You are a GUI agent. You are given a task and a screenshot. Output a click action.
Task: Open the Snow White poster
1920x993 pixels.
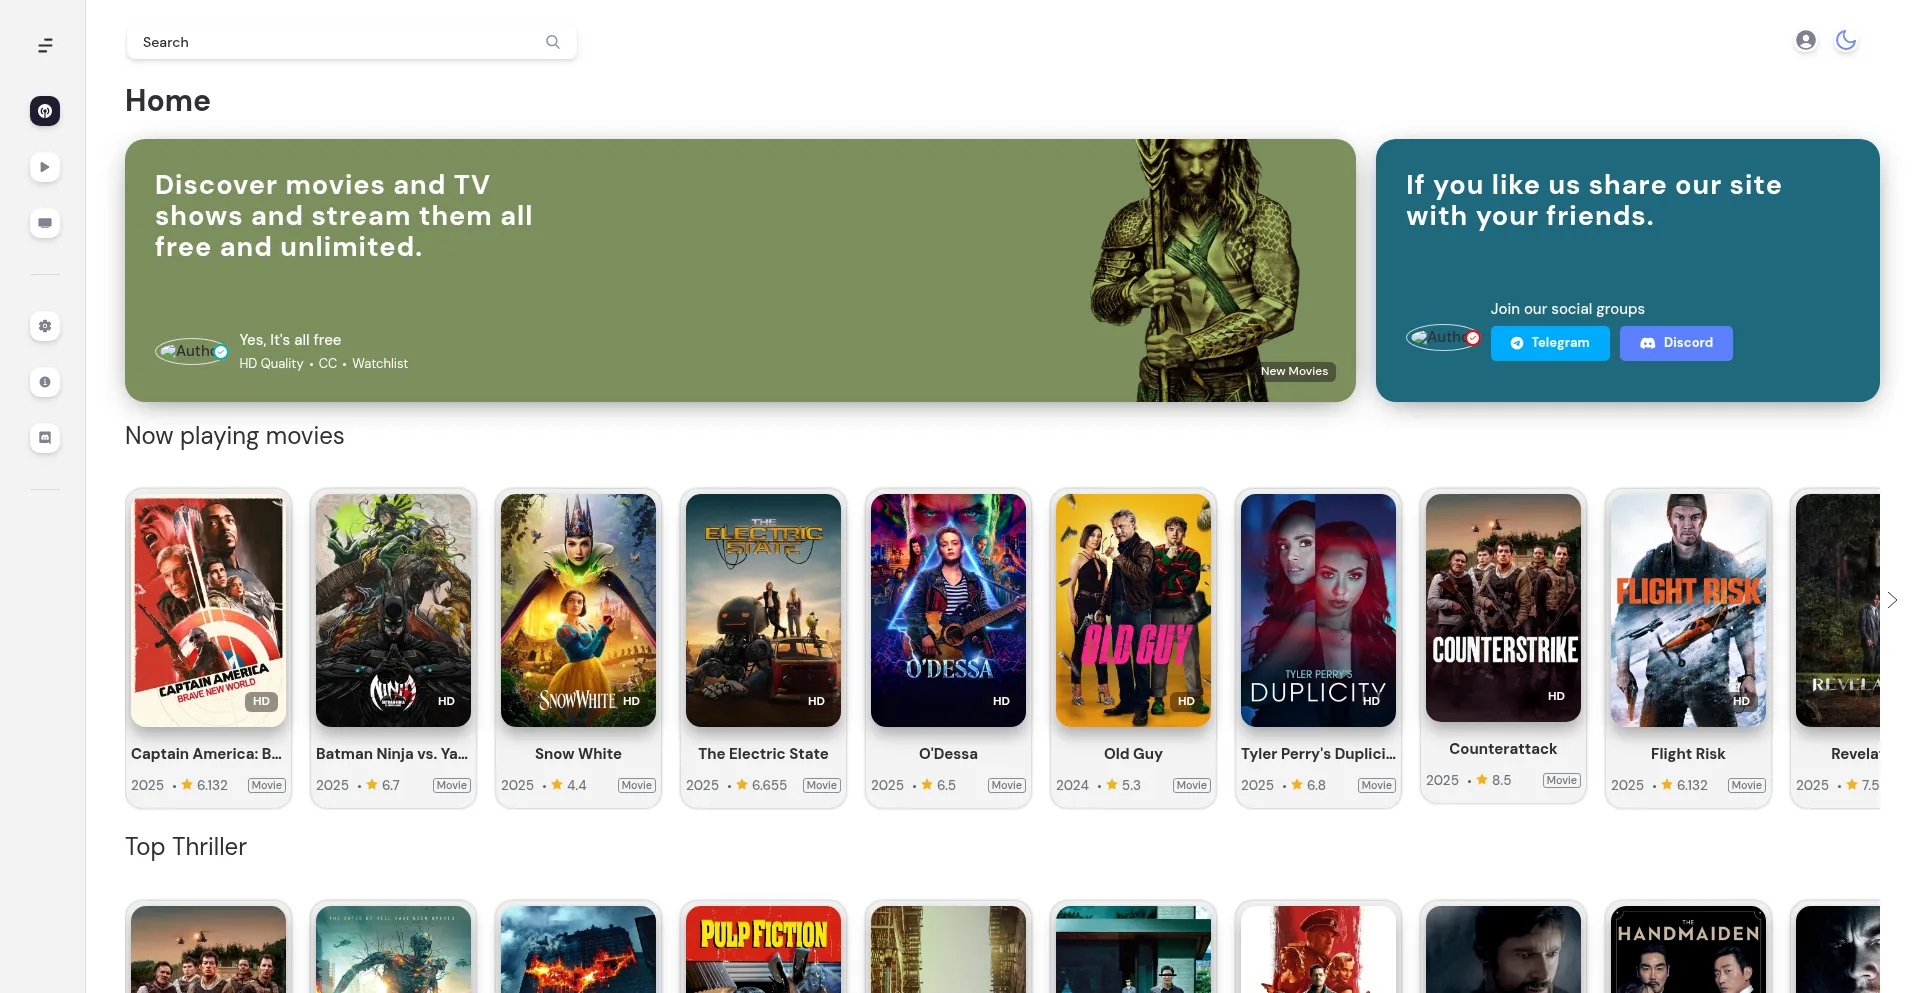pyautogui.click(x=578, y=610)
